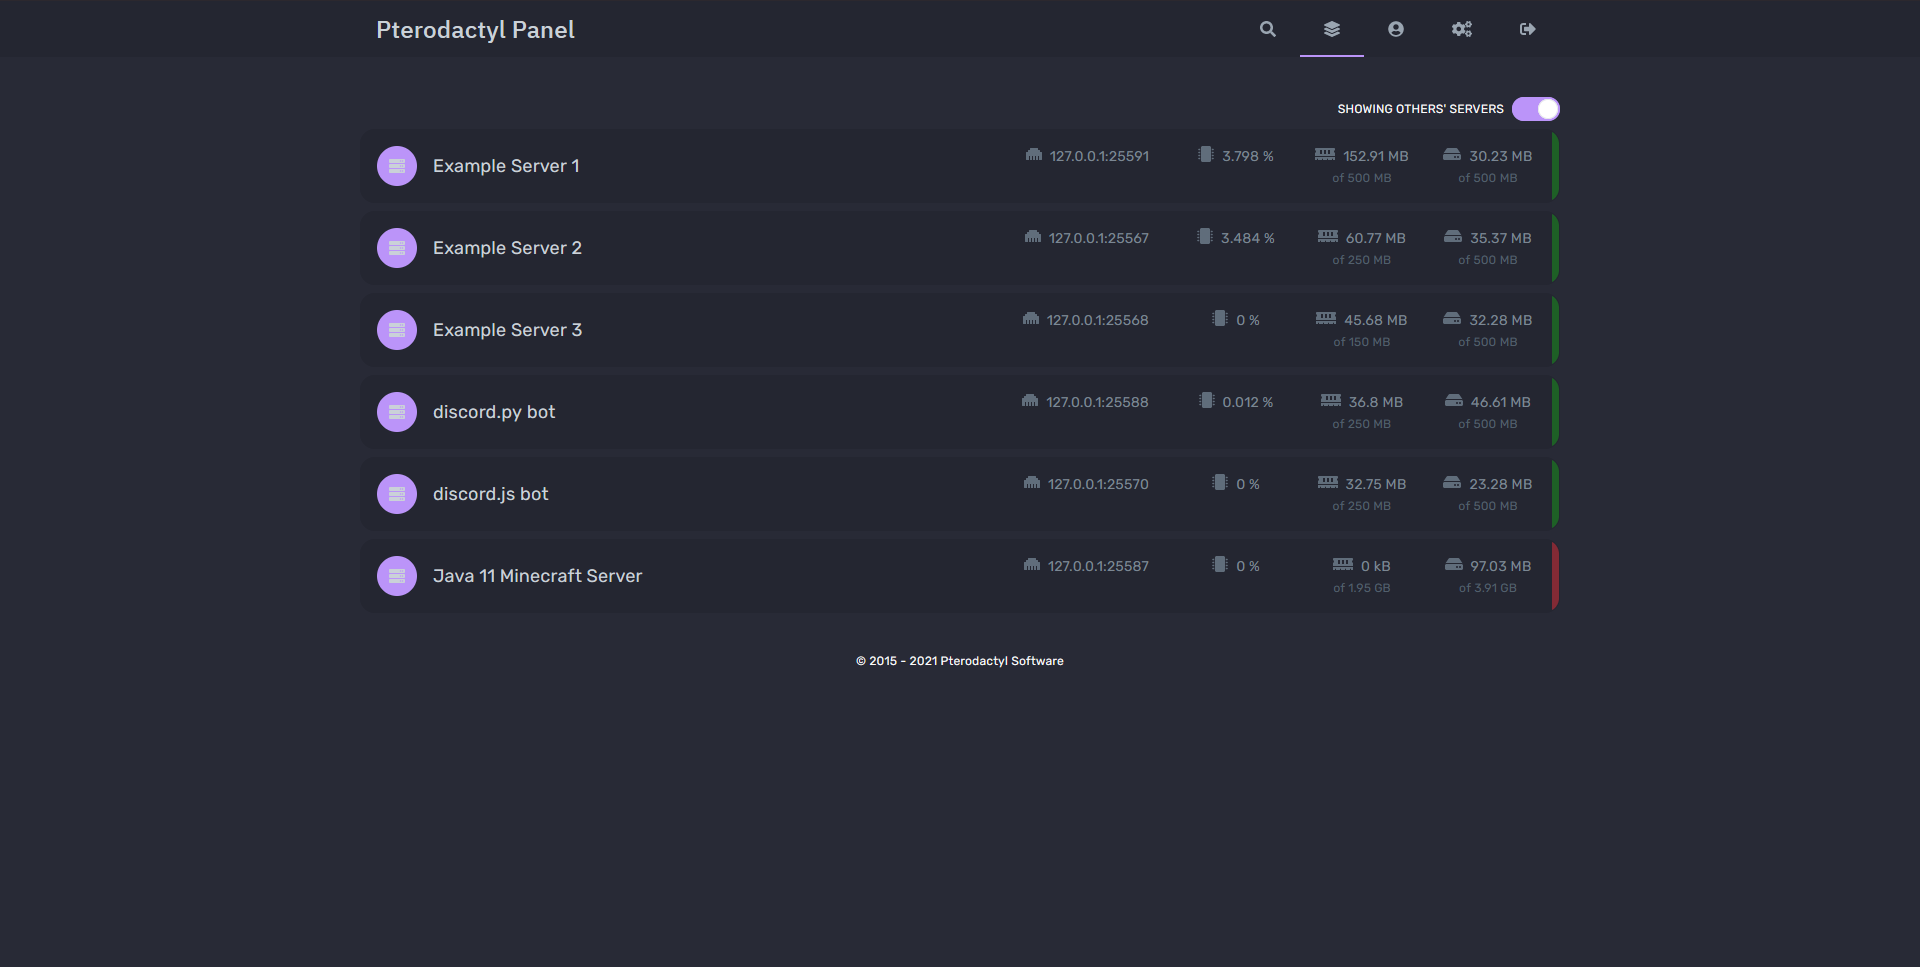This screenshot has height=967, width=1920.
Task: Open Pterodactyl Panel home link
Action: (x=475, y=30)
